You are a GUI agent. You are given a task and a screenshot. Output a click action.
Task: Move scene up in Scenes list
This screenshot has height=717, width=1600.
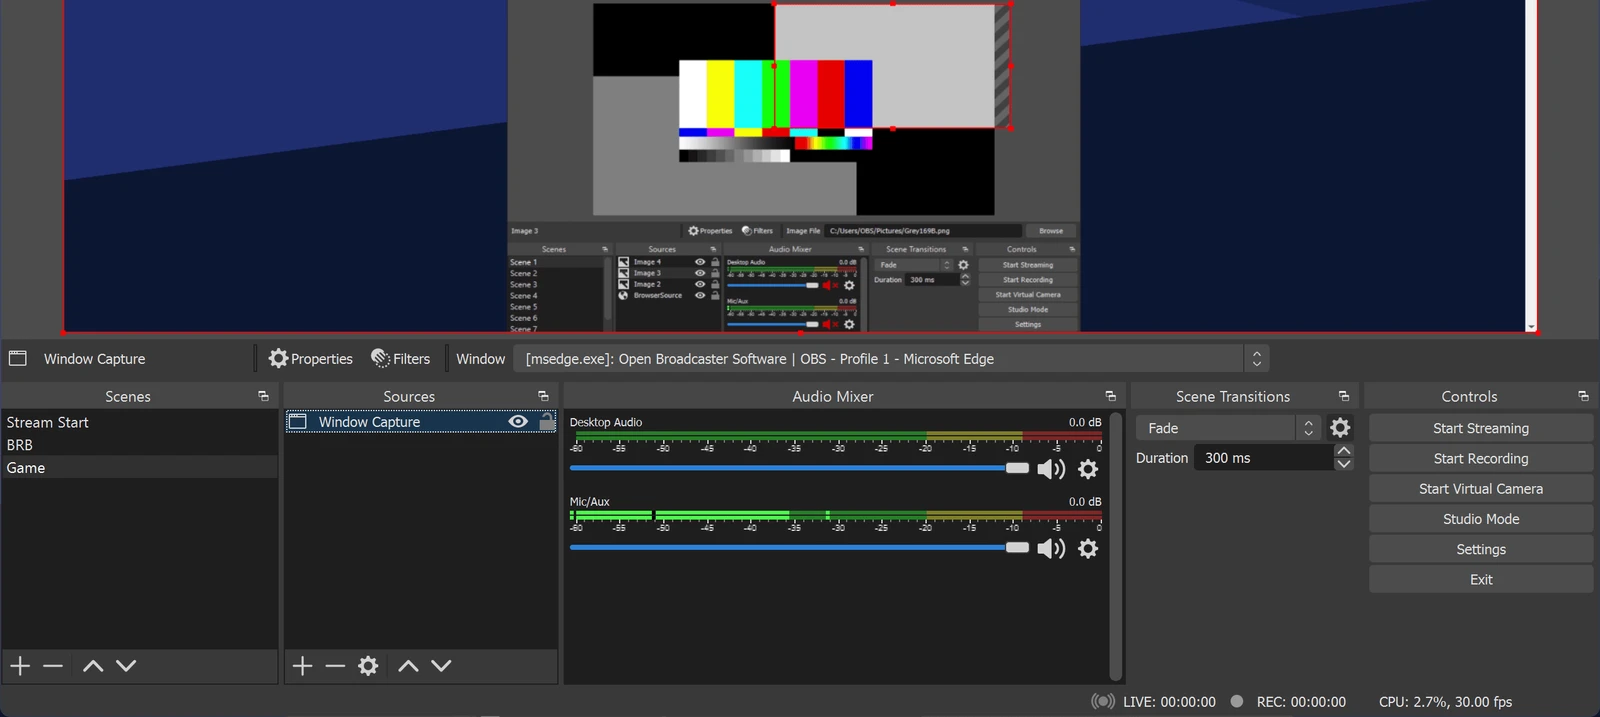pos(93,666)
